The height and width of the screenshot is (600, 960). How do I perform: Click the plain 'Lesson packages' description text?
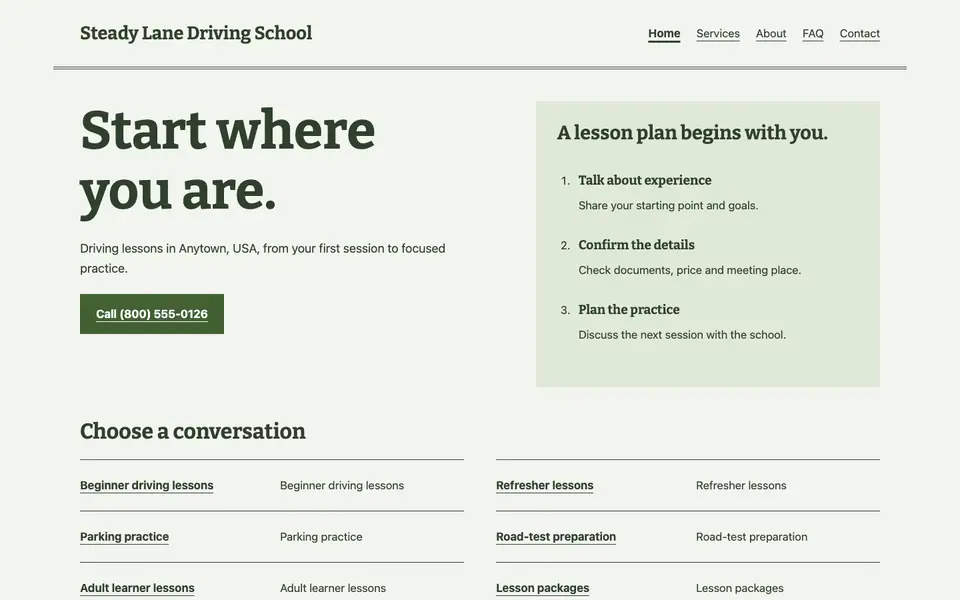[740, 588]
